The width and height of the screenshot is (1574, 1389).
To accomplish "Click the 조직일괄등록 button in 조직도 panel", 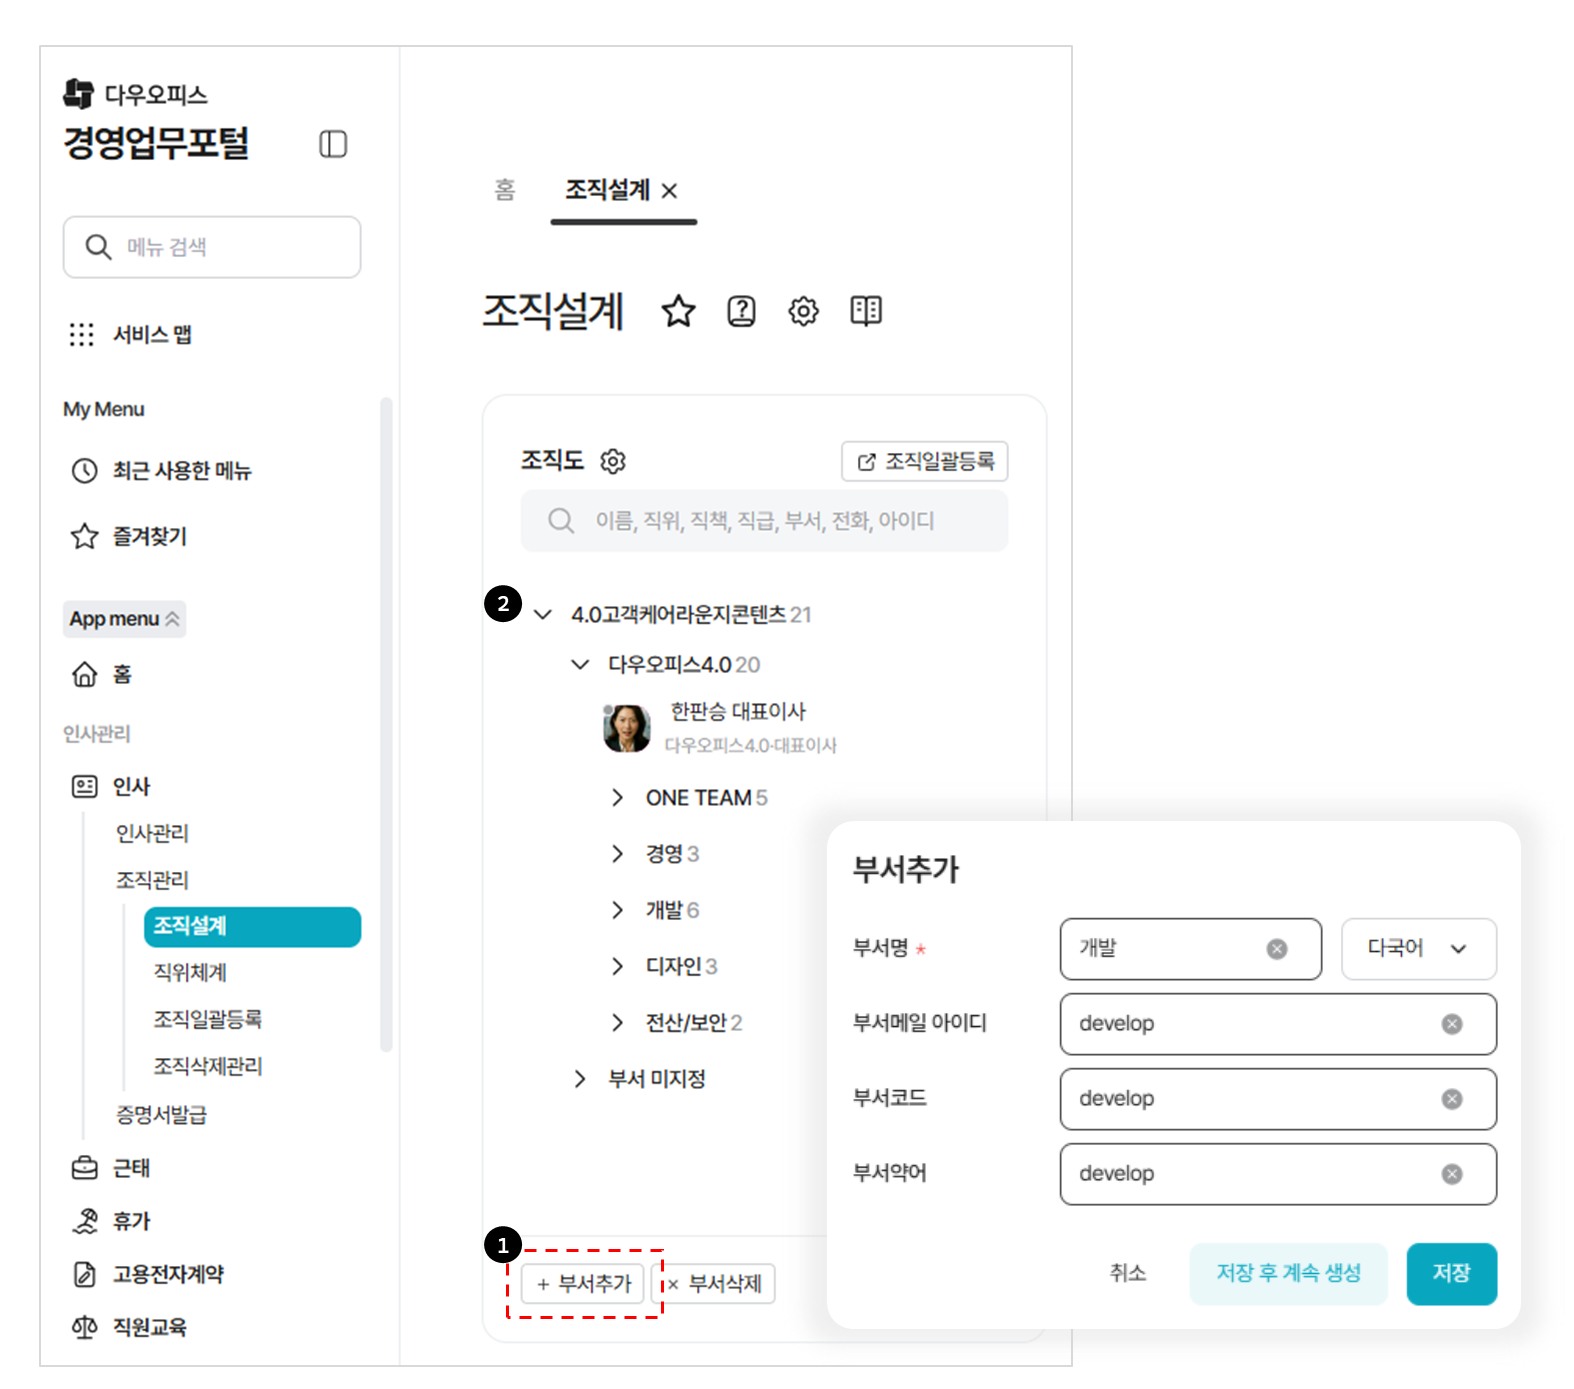I will [924, 461].
